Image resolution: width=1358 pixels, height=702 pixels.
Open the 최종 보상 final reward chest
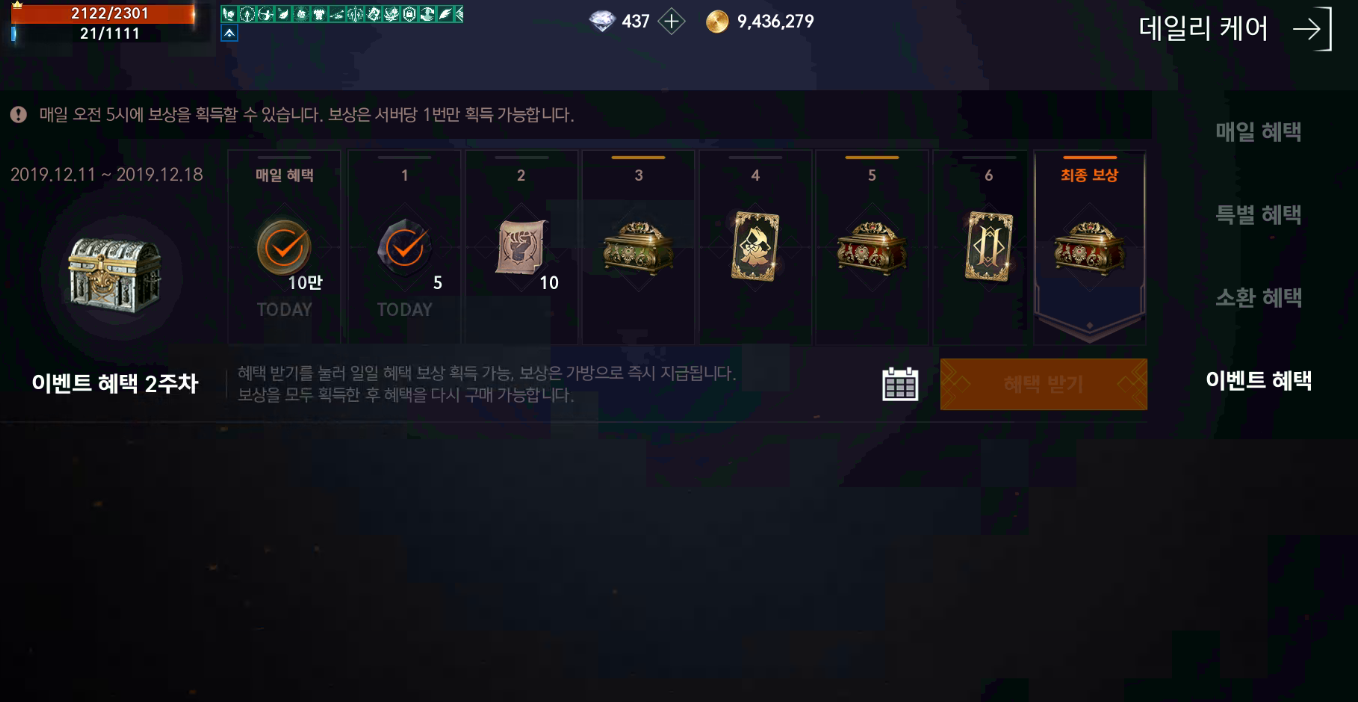[1089, 247]
